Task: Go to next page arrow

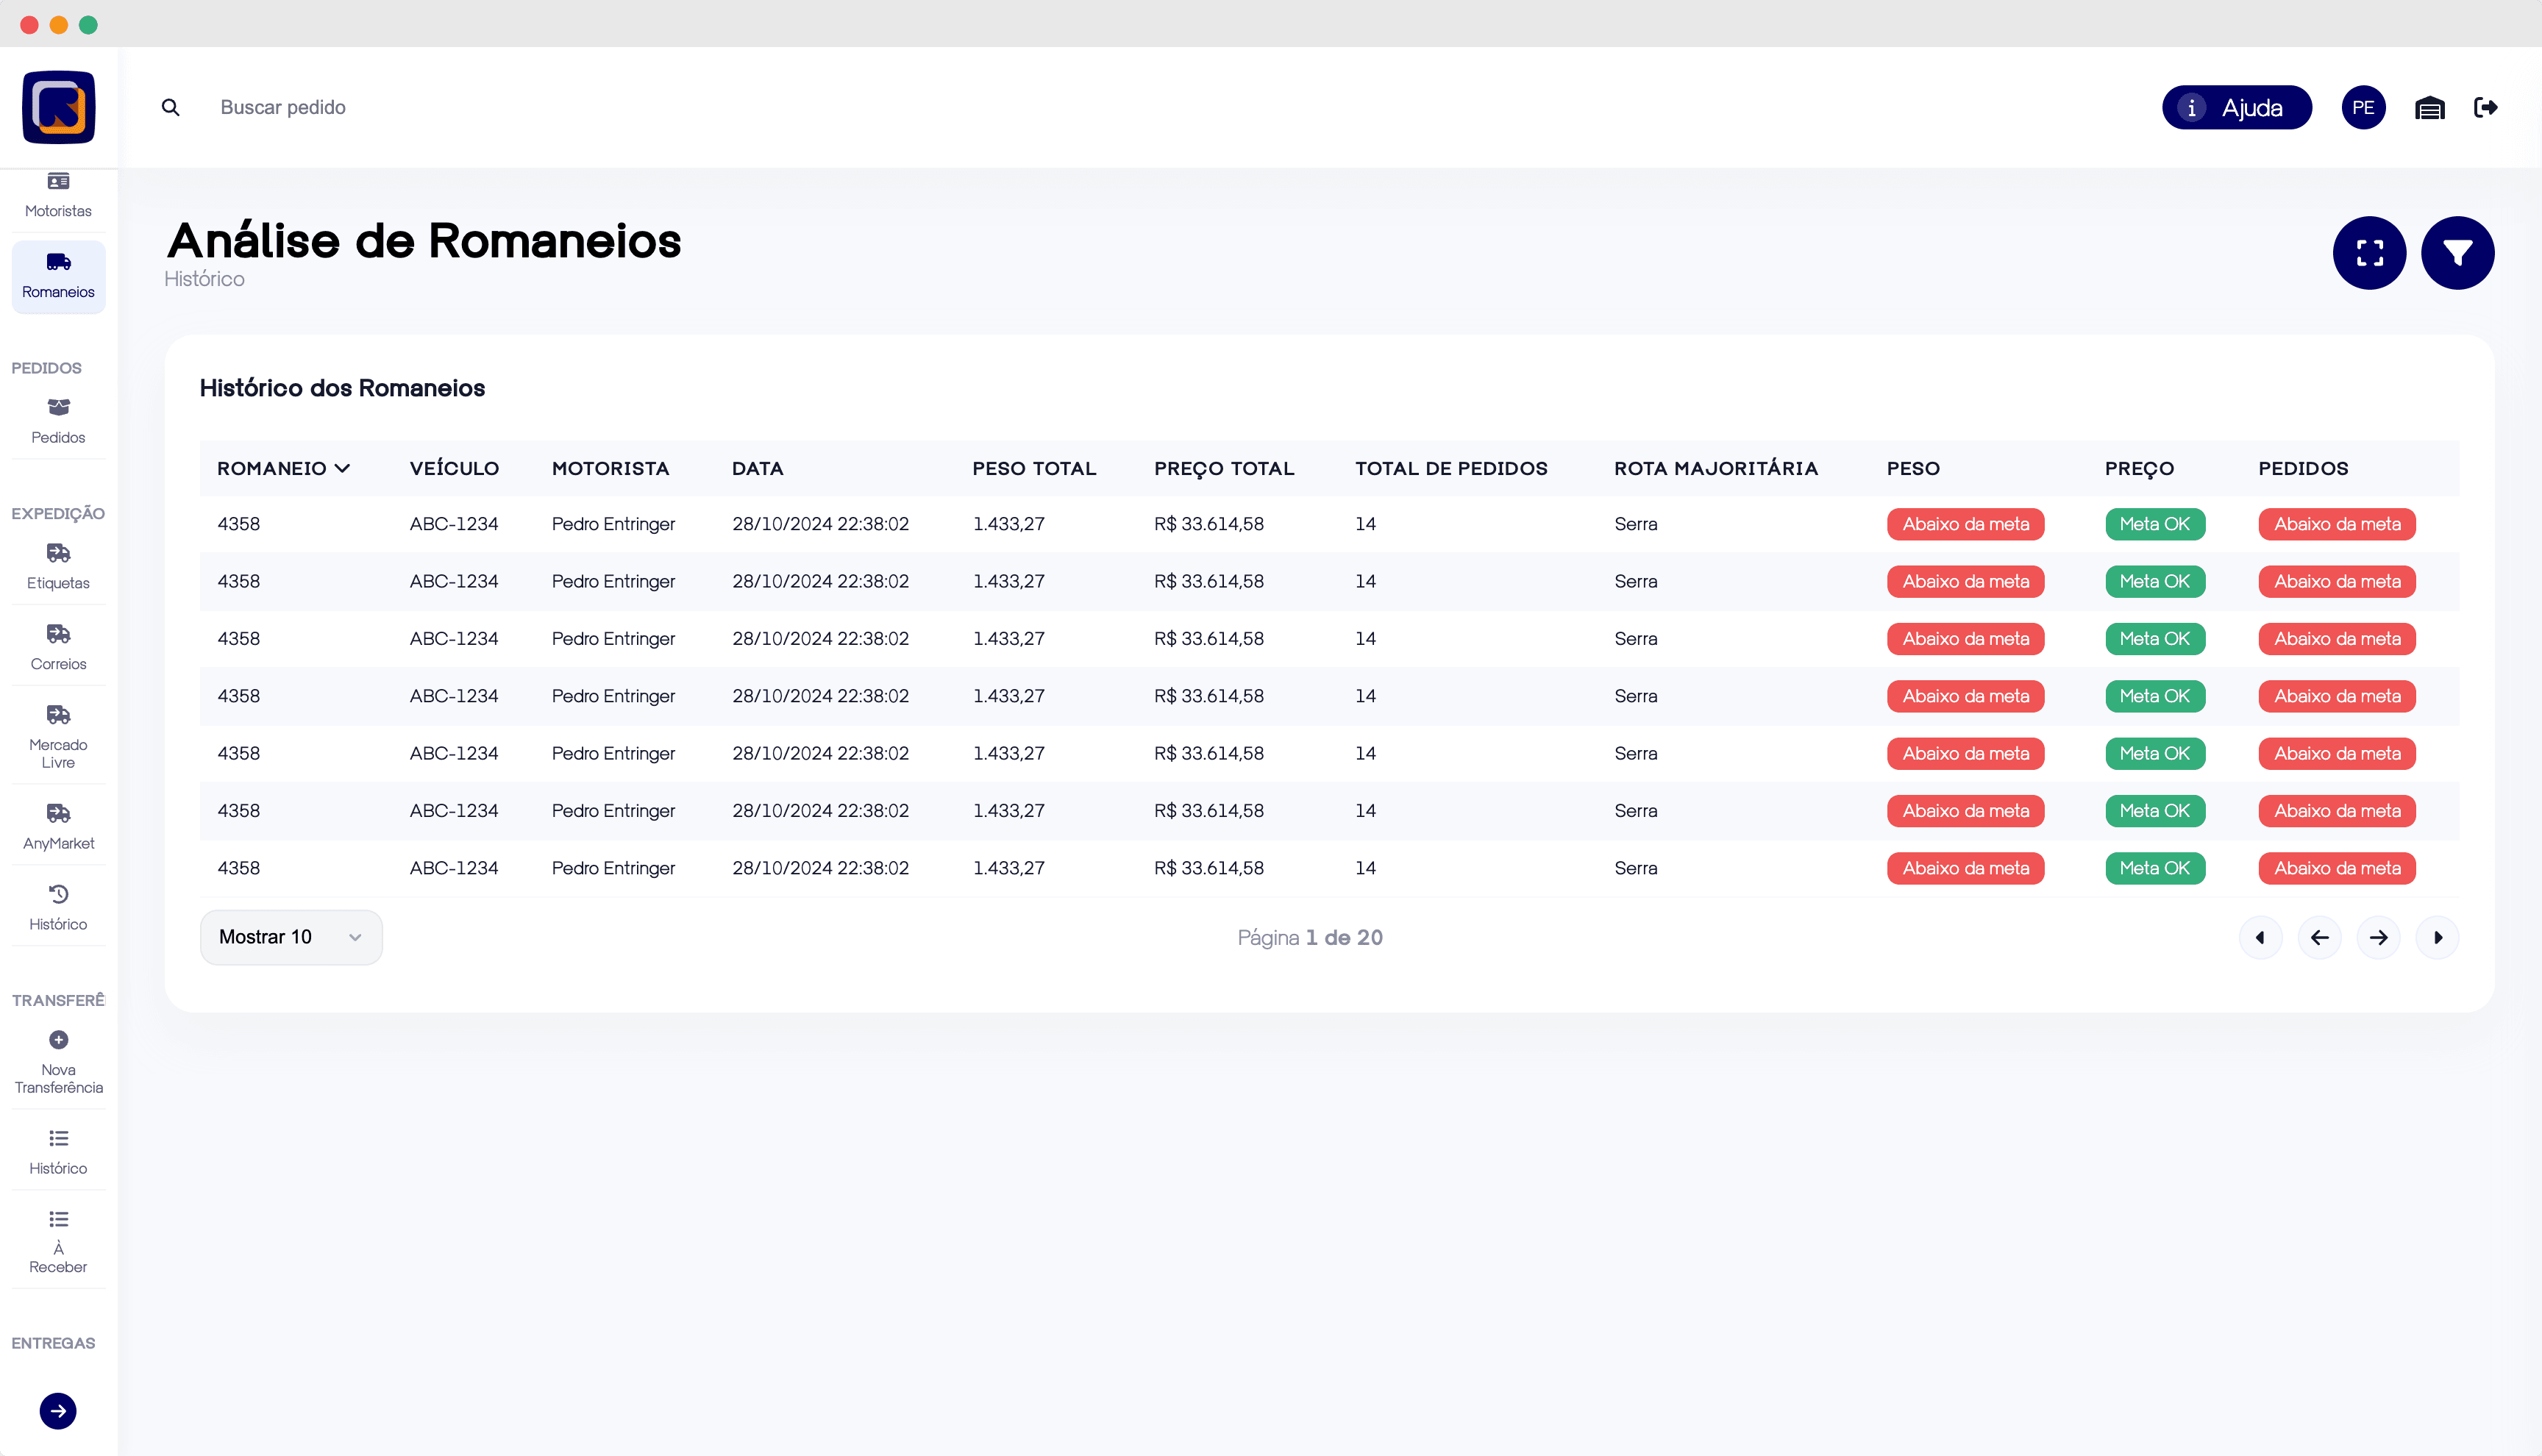Action: tap(2378, 937)
